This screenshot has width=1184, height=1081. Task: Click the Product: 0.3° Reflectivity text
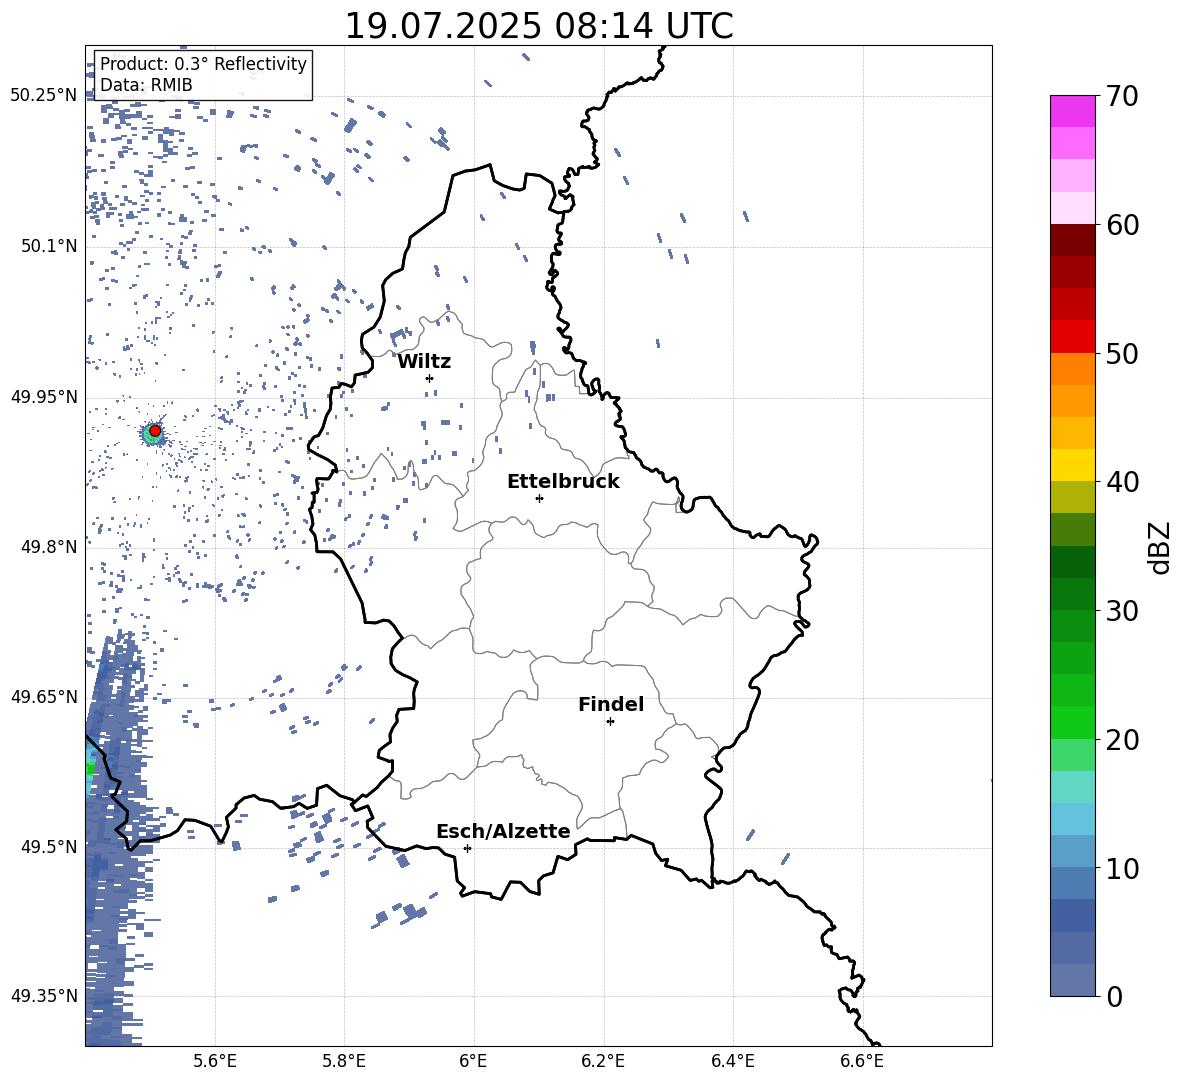click(203, 64)
